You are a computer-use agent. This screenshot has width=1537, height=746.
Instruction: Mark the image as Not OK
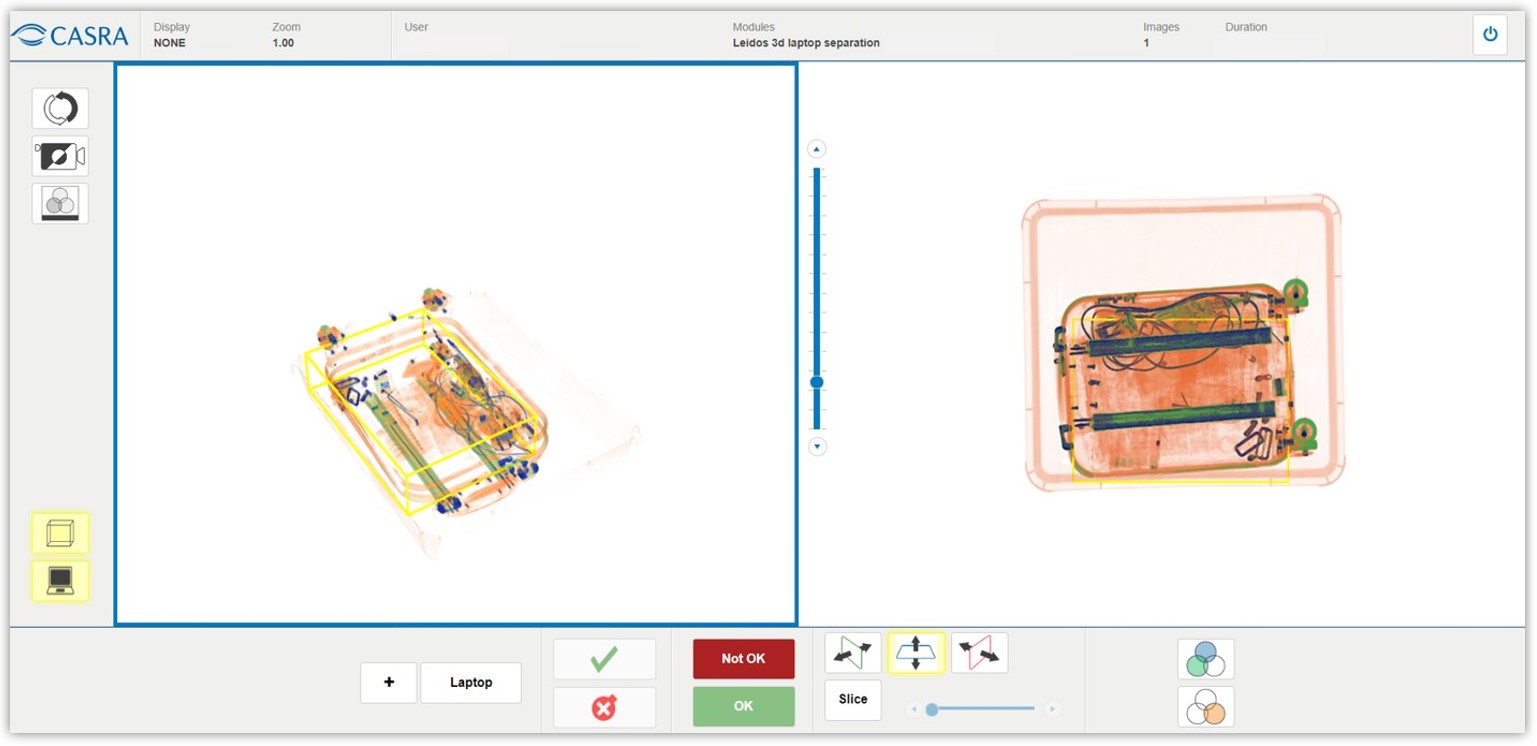(x=743, y=659)
